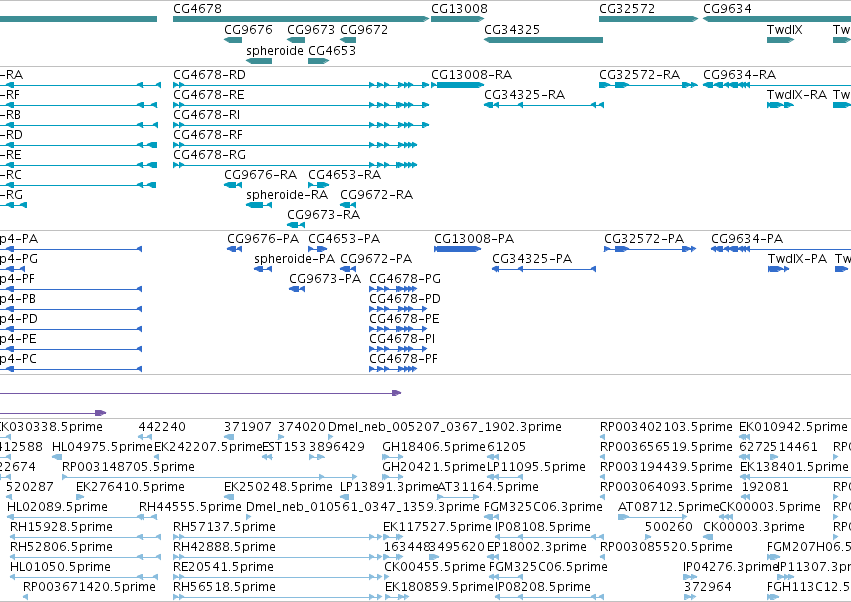
Task: Open the CG34325 gene label
Action: (x=512, y=29)
